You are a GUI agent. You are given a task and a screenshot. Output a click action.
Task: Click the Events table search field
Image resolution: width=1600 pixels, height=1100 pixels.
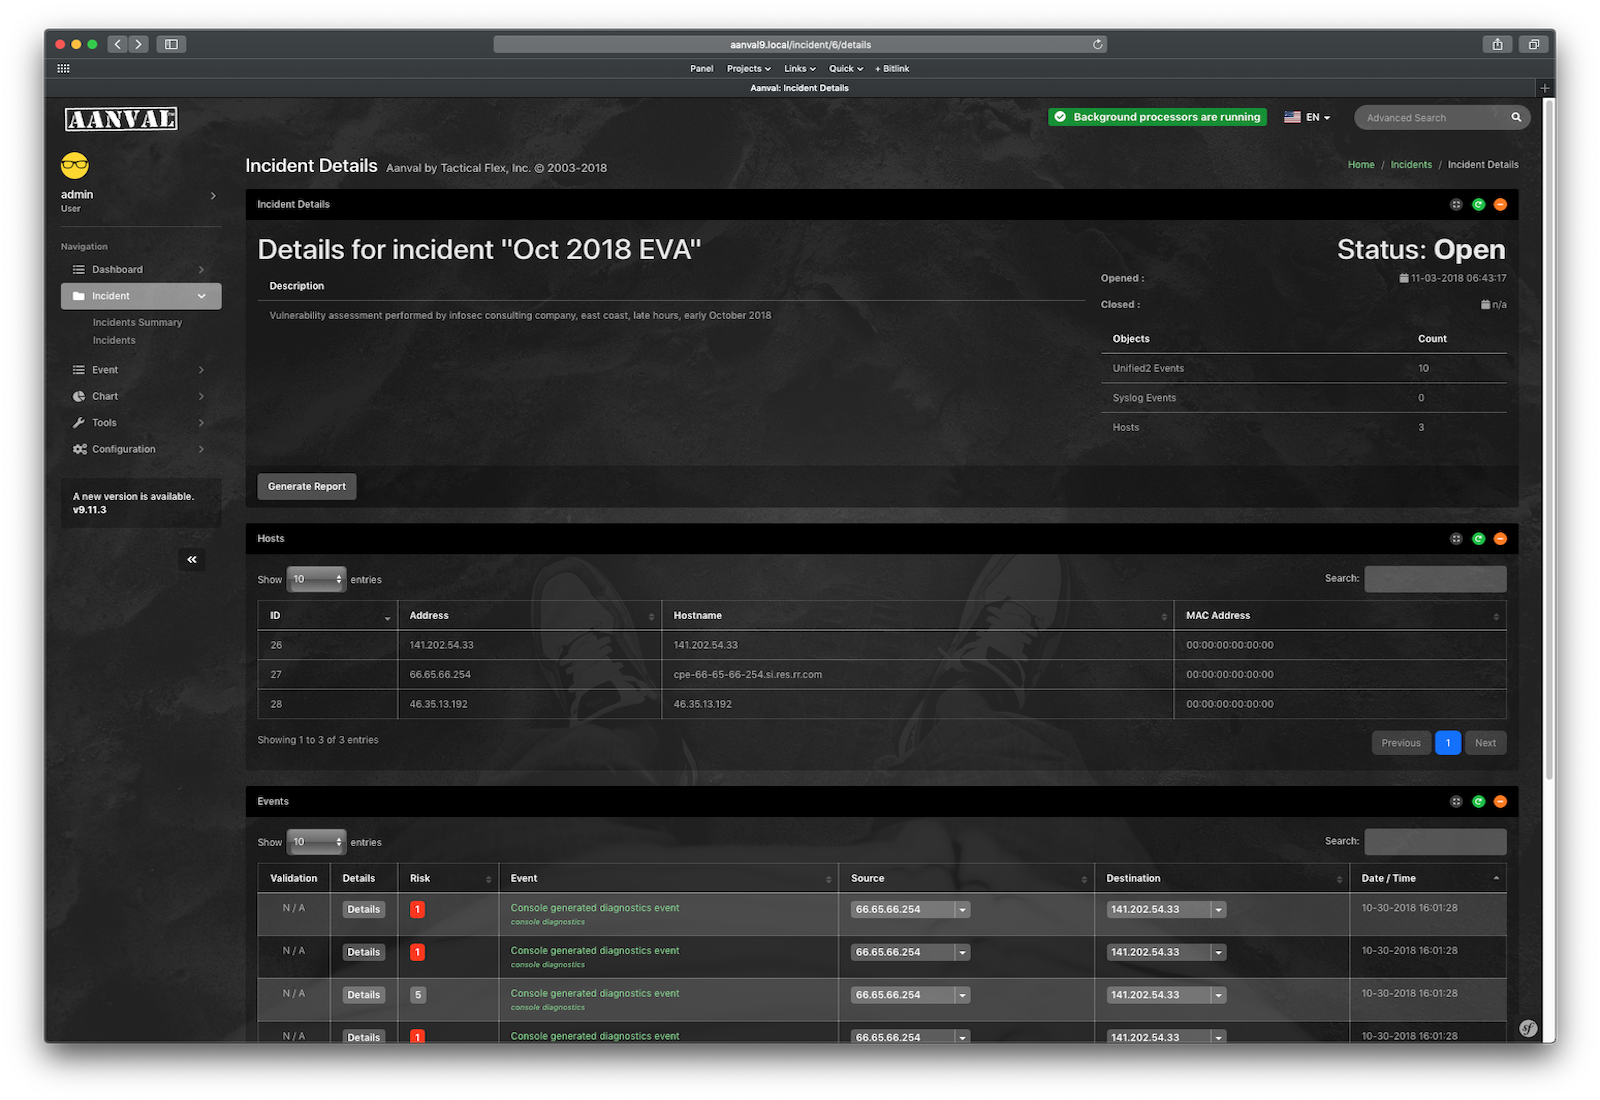1435,842
